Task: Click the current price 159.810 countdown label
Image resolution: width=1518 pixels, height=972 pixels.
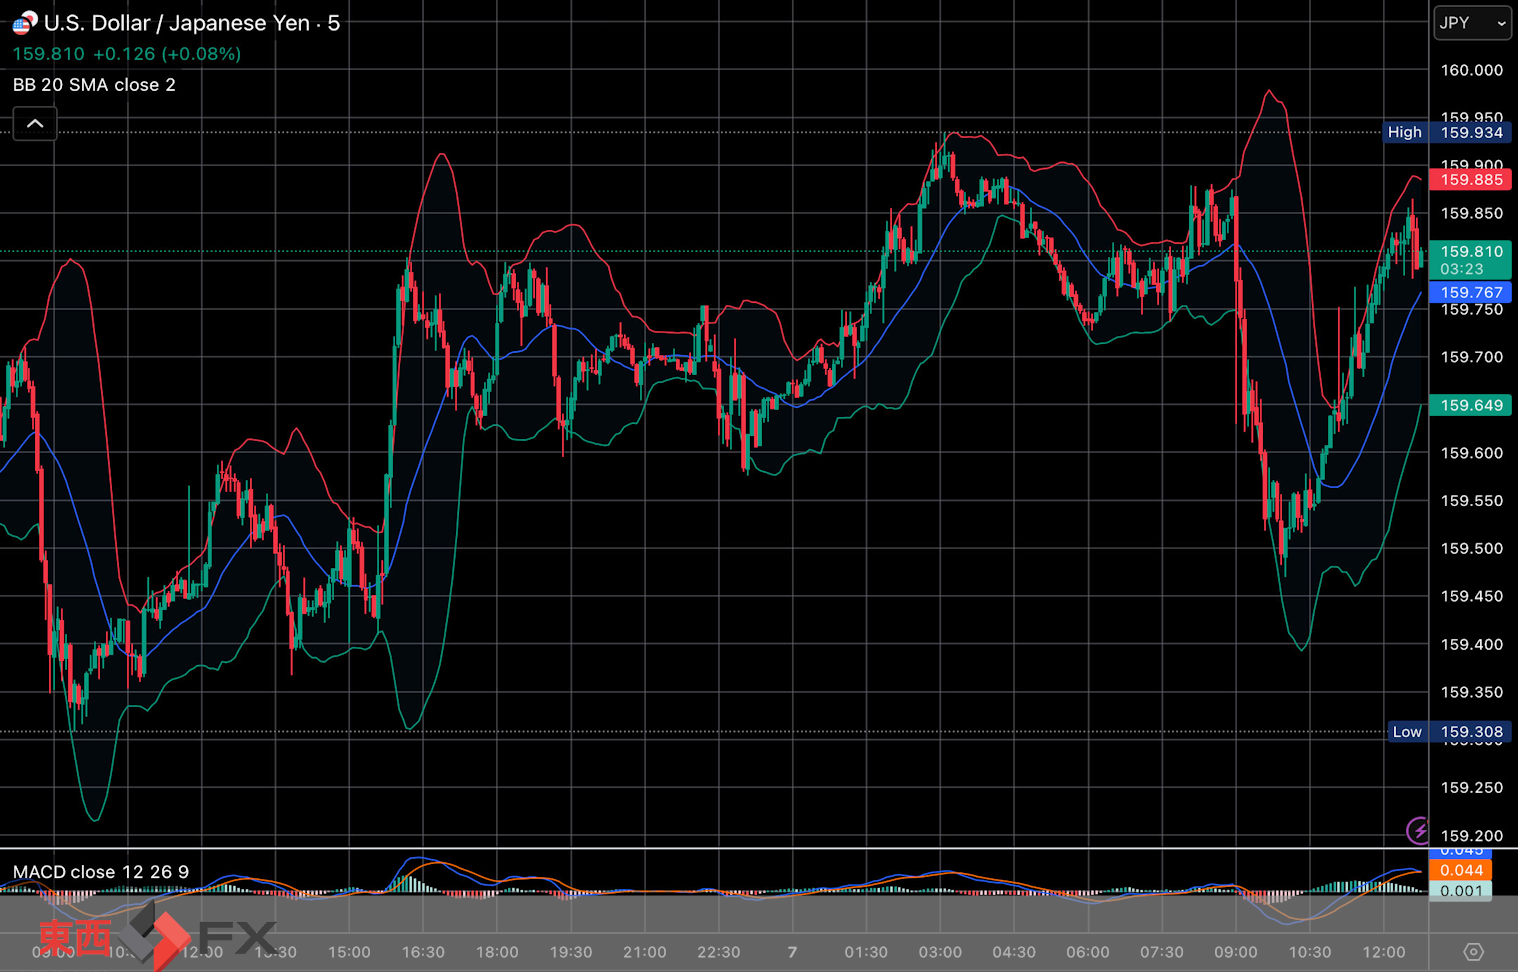Action: coord(1470,259)
